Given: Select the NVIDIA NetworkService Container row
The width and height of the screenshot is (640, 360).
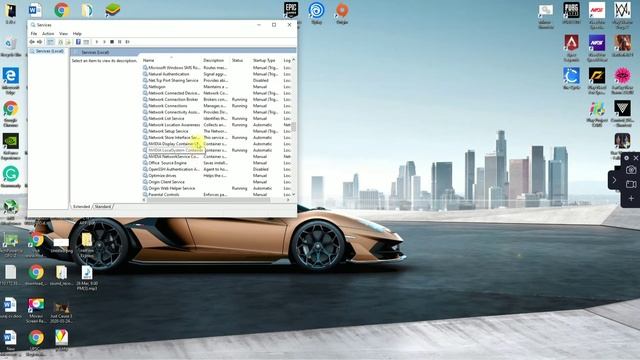Looking at the screenshot, I should (216, 156).
